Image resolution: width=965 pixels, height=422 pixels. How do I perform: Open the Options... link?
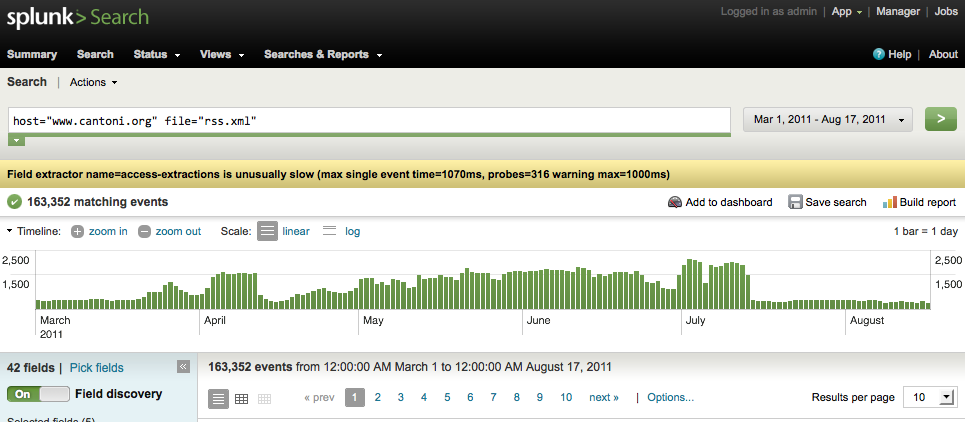tap(671, 397)
